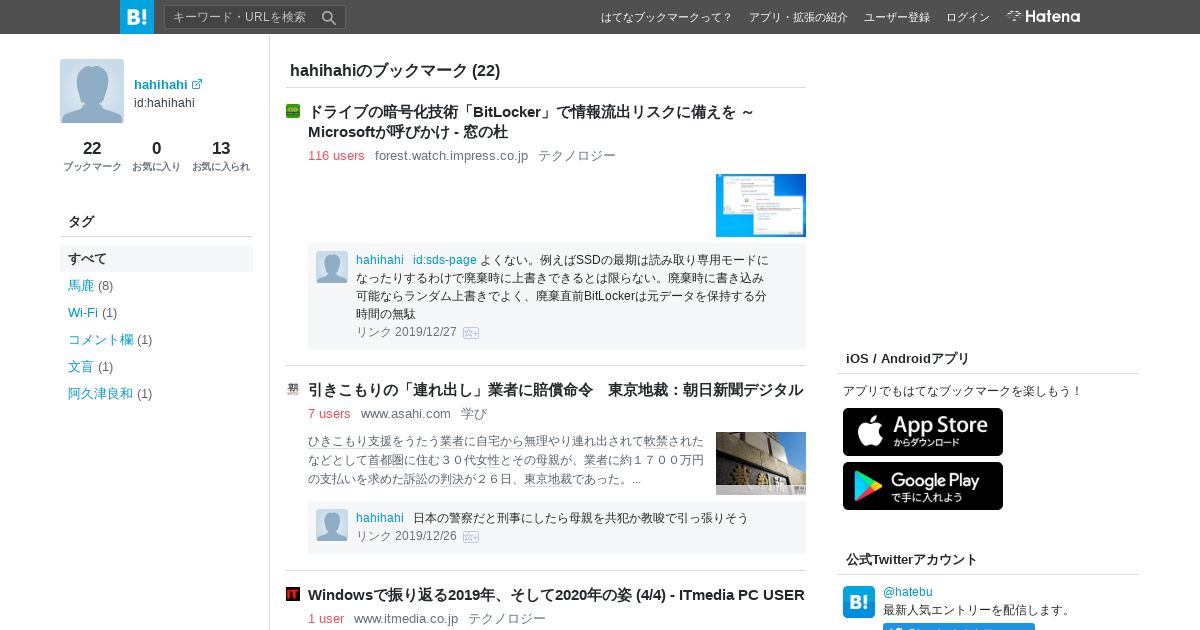Open hahihahi large profile avatar
The width and height of the screenshot is (1200, 630).
[92, 91]
